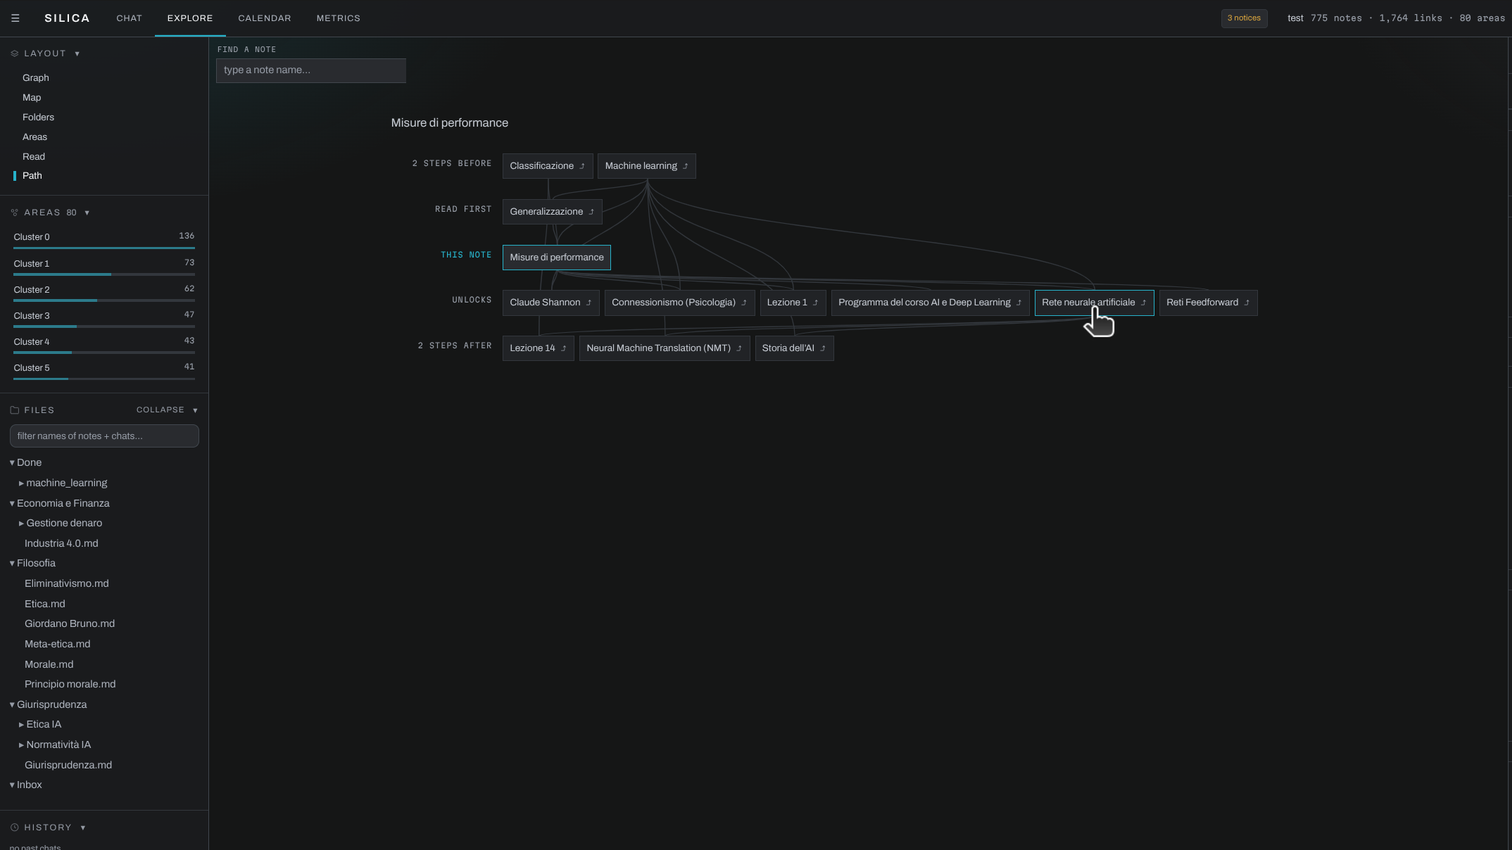Click arrow icon on Programma del corso chip
Viewport: 1512px width, 850px height.
[1019, 303]
